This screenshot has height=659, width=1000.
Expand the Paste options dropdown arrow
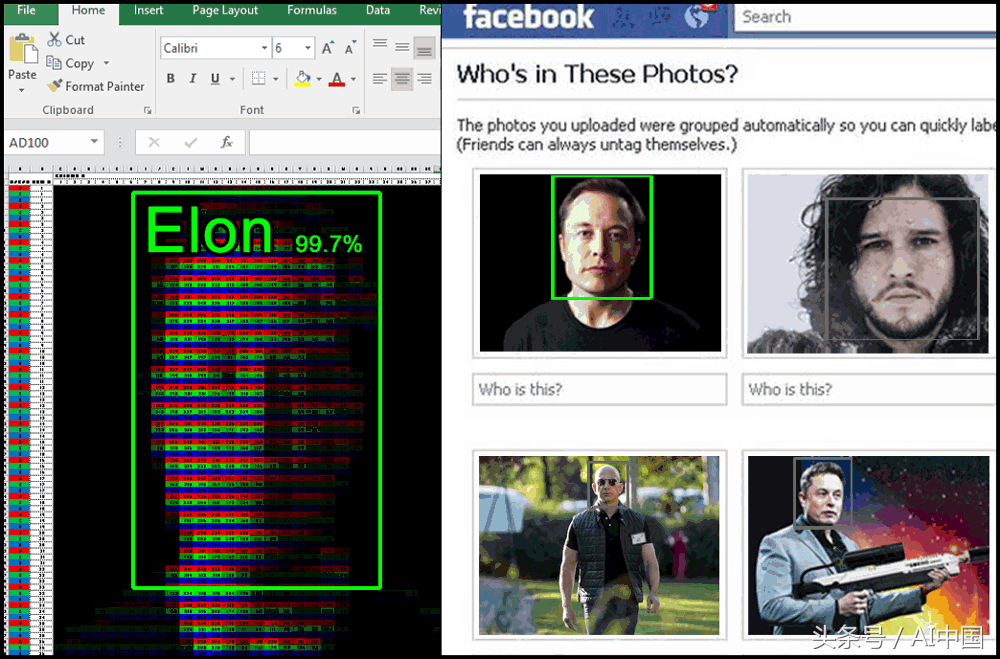pyautogui.click(x=22, y=90)
